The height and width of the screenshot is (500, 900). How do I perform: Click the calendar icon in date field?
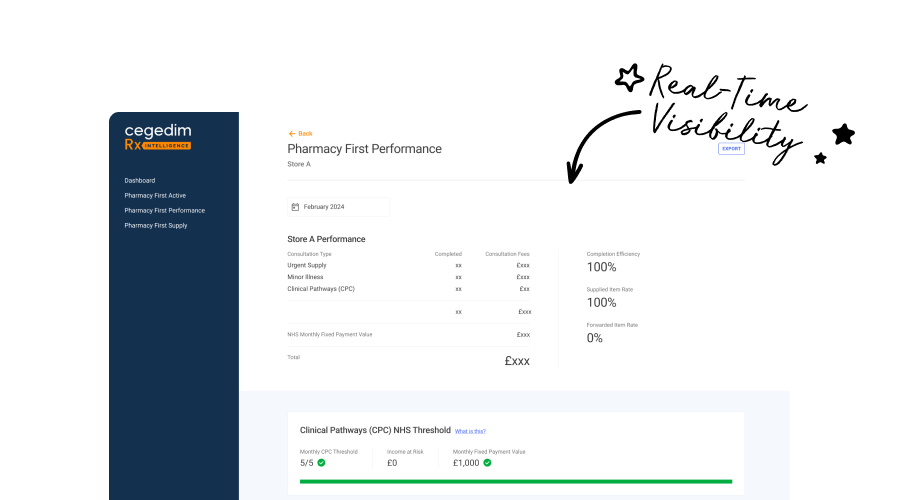coord(295,207)
